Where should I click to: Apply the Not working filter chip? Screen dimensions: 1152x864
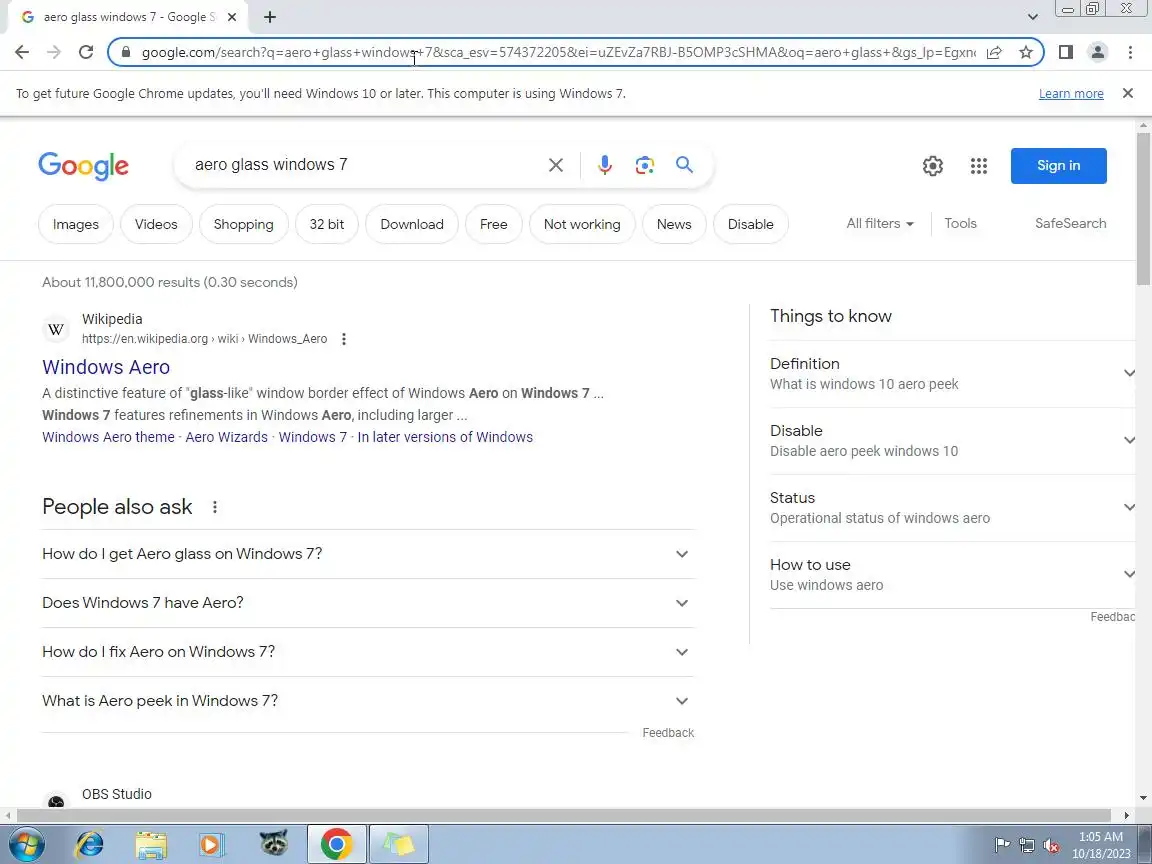pos(582,224)
